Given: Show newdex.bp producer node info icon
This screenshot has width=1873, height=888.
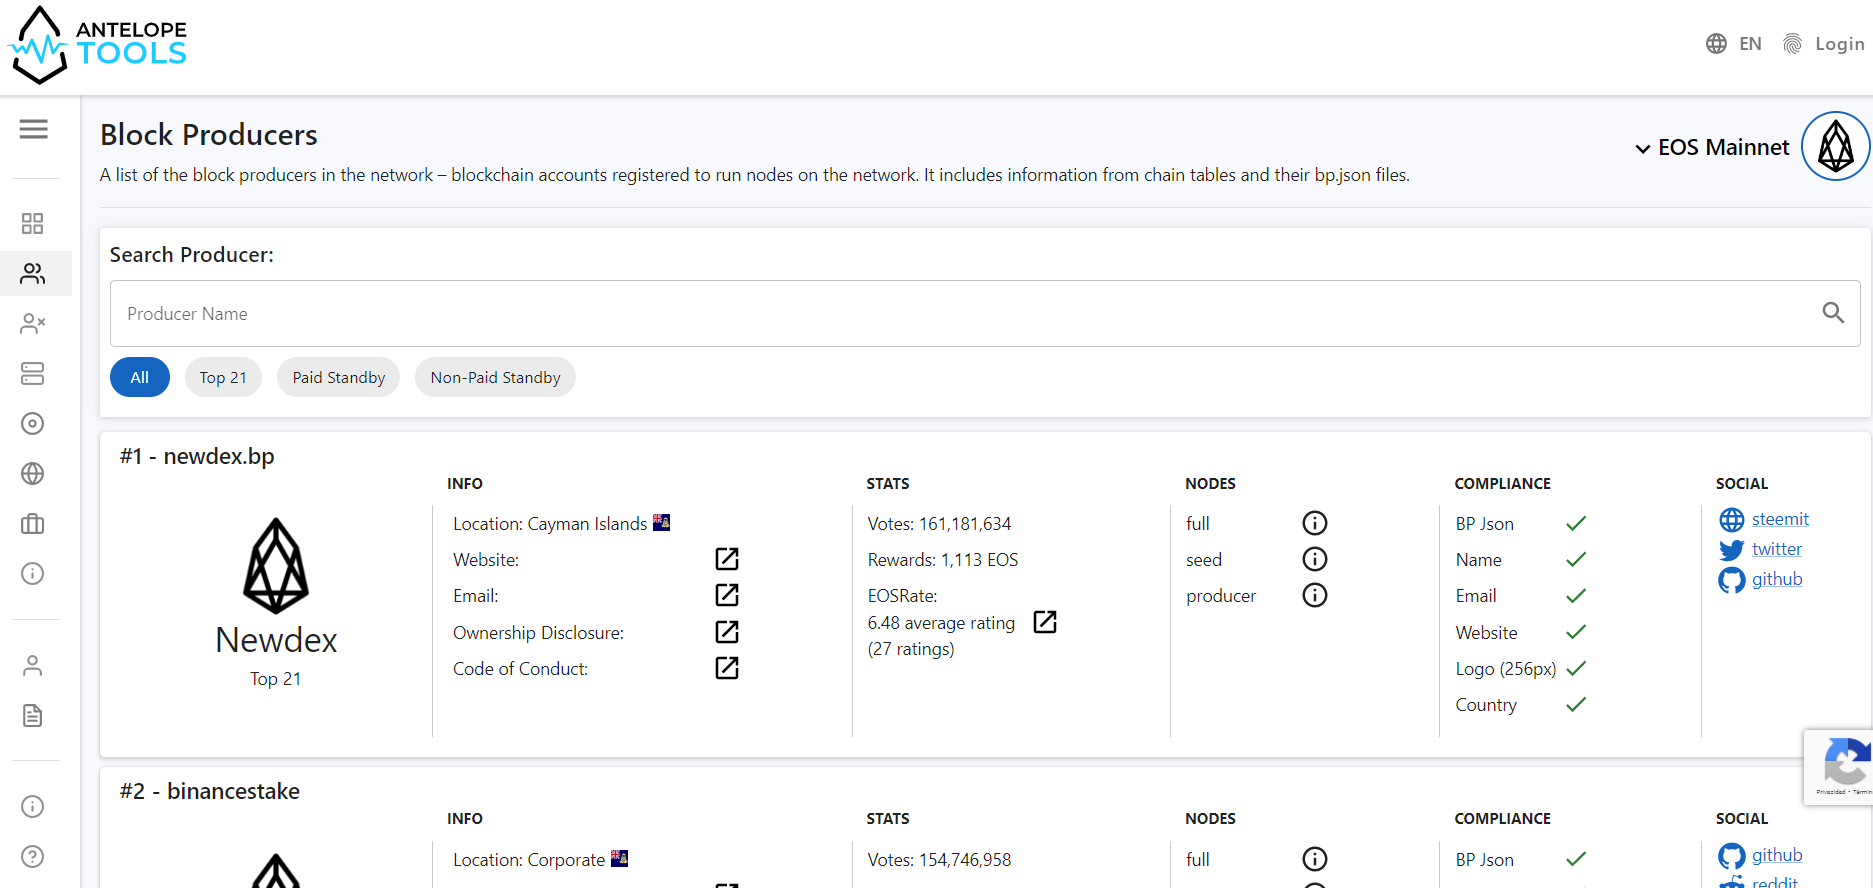Looking at the screenshot, I should (x=1315, y=595).
